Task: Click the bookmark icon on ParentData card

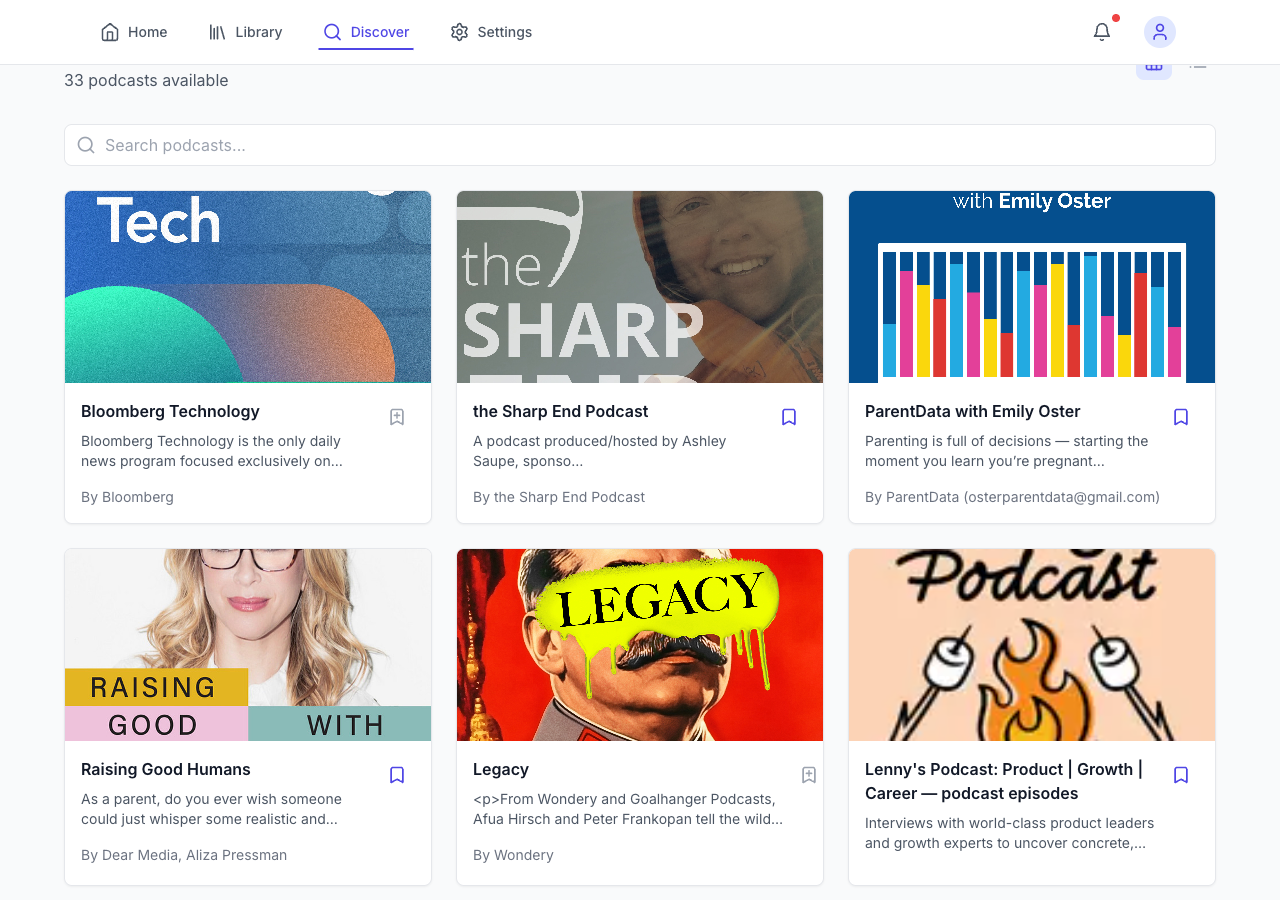Action: [1181, 416]
